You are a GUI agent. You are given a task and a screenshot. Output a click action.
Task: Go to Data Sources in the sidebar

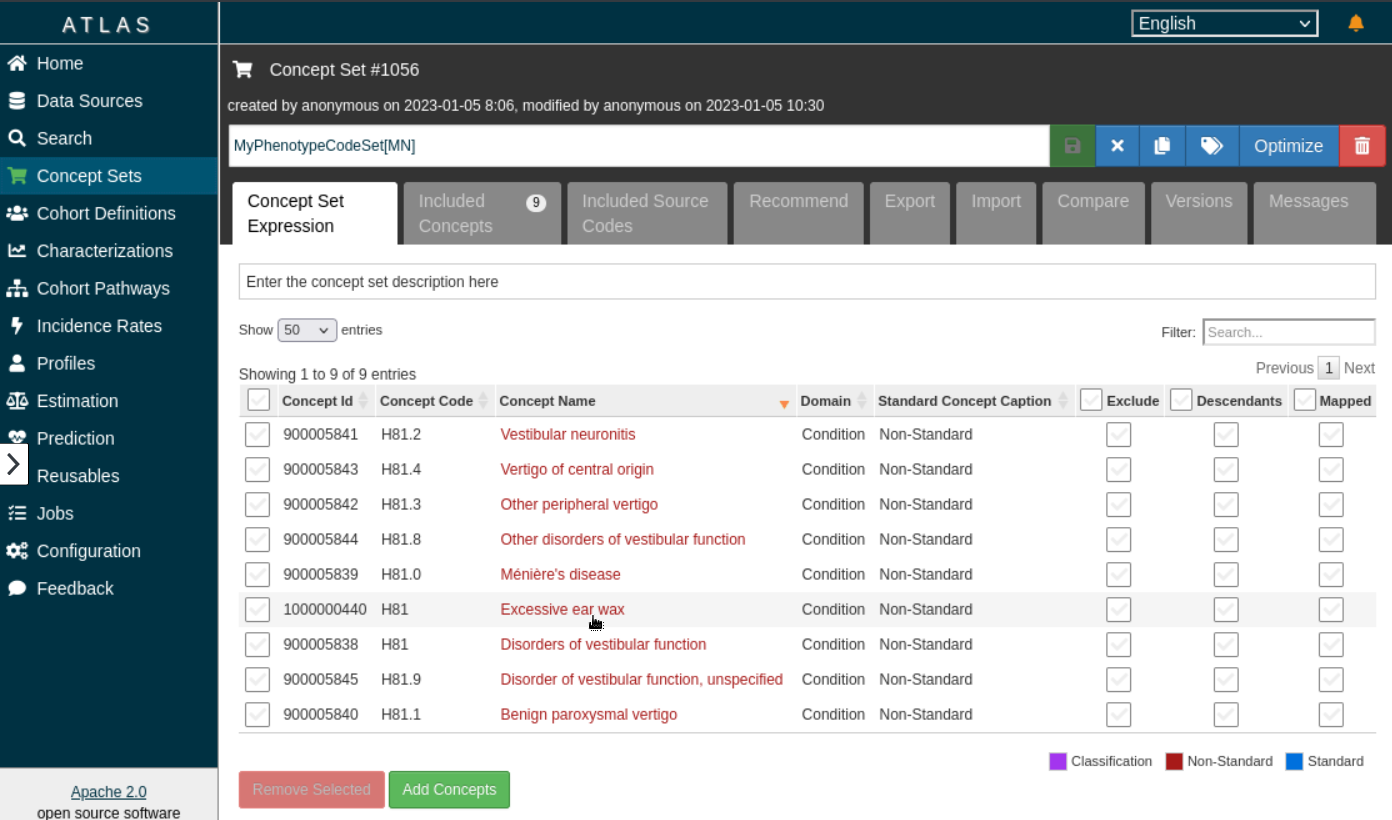pyautogui.click(x=89, y=101)
